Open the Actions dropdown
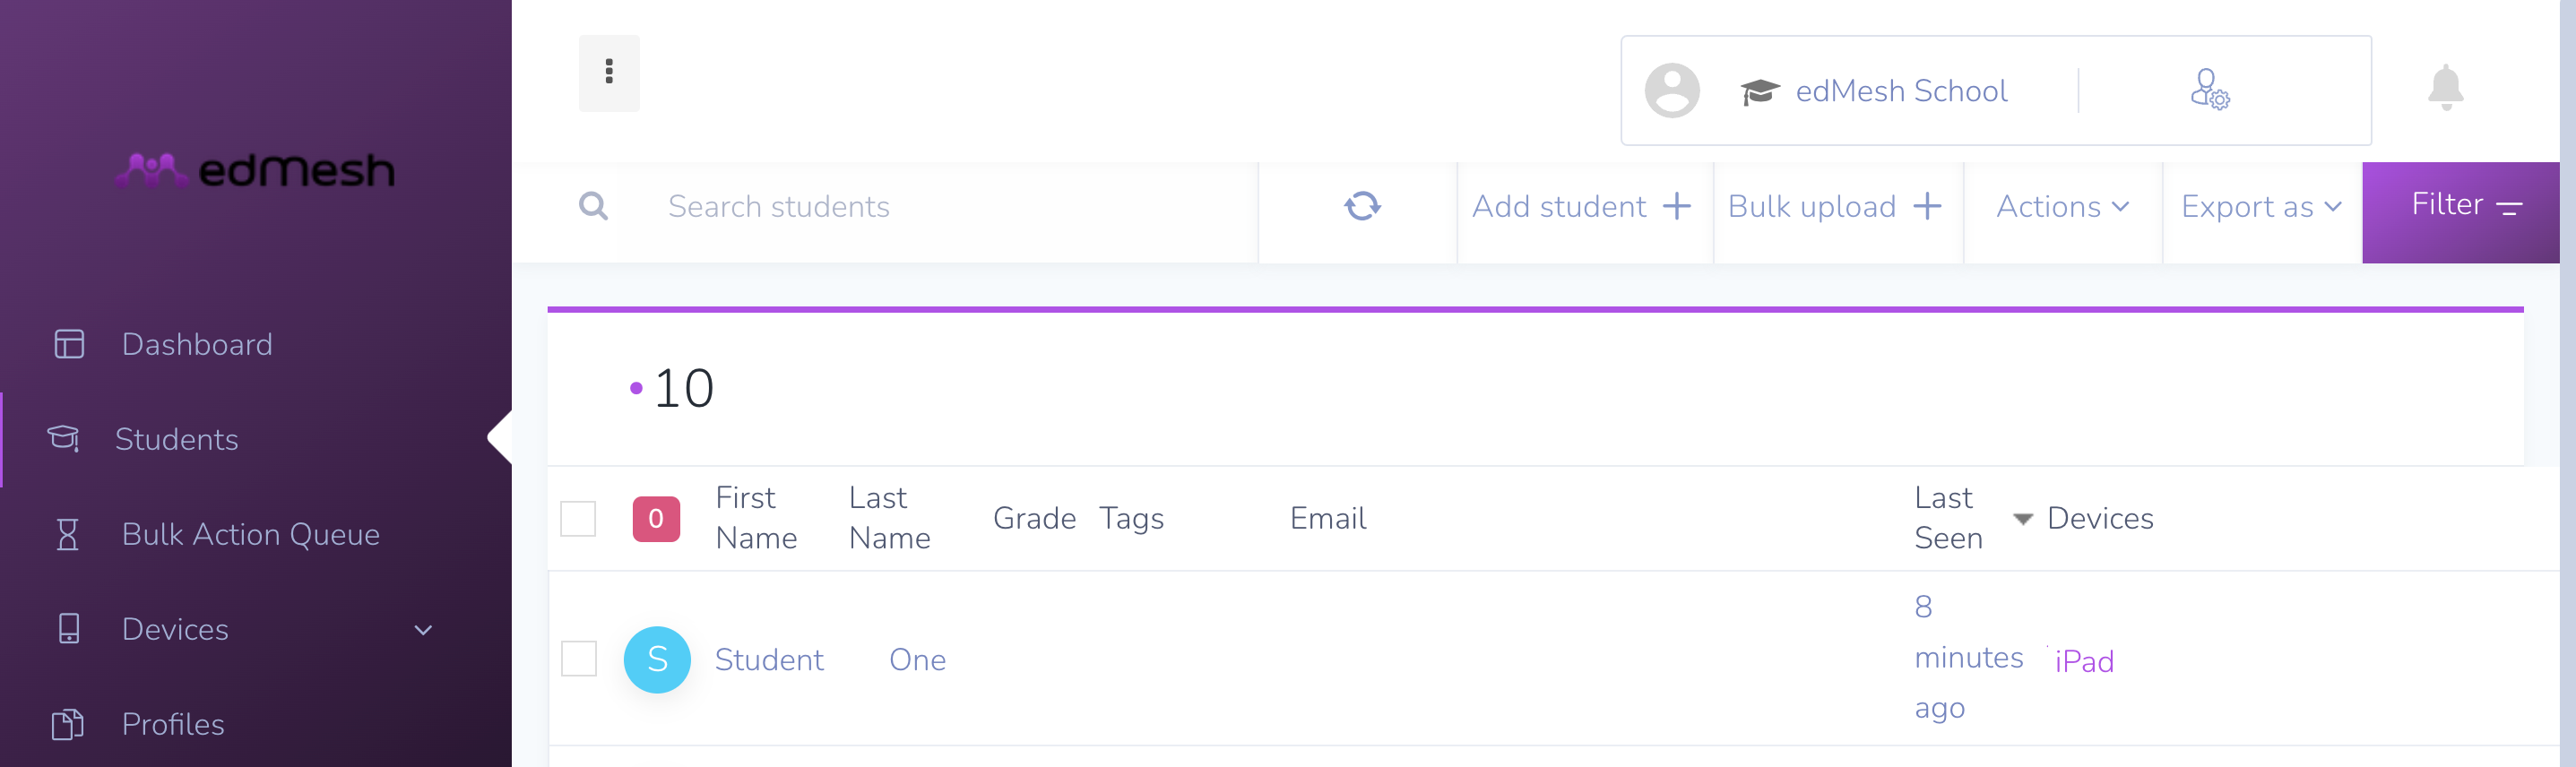This screenshot has height=767, width=2576. pos(2063,206)
